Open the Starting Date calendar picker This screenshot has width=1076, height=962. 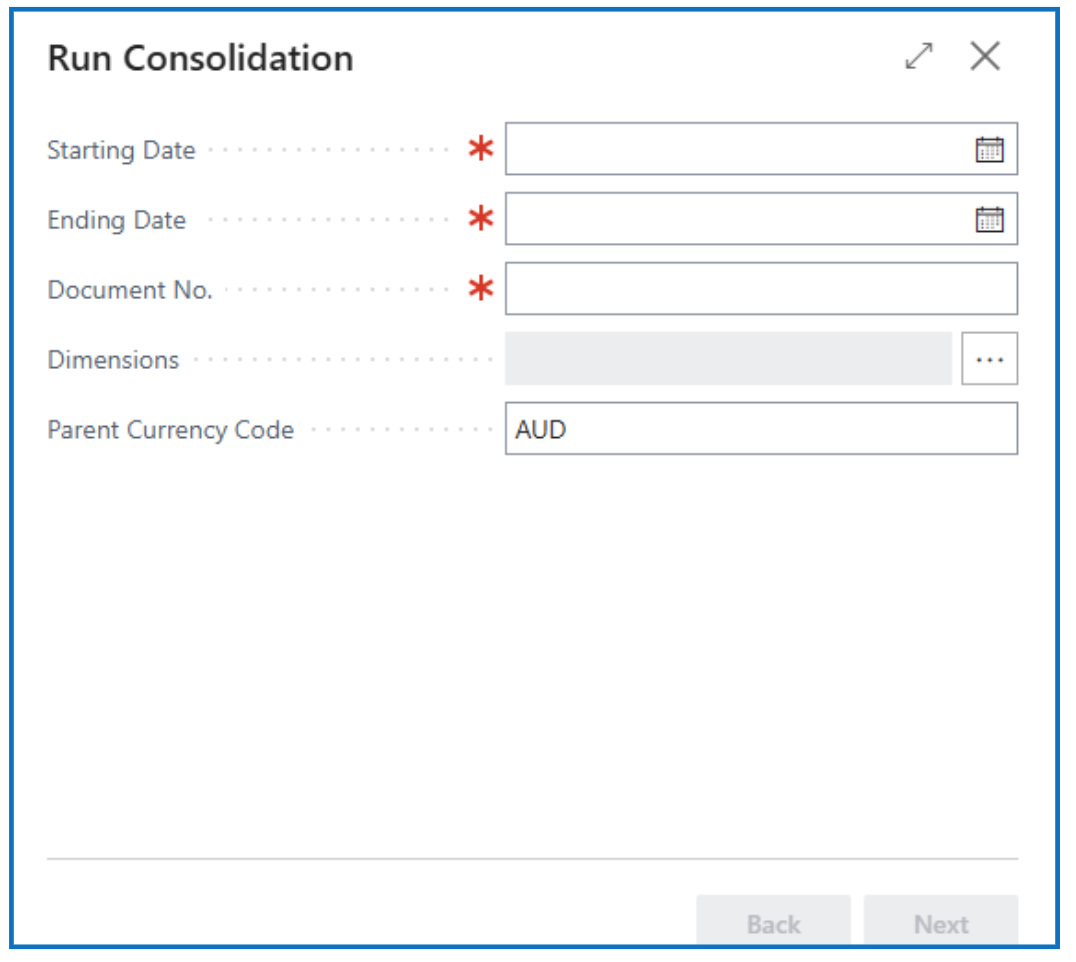(x=989, y=150)
